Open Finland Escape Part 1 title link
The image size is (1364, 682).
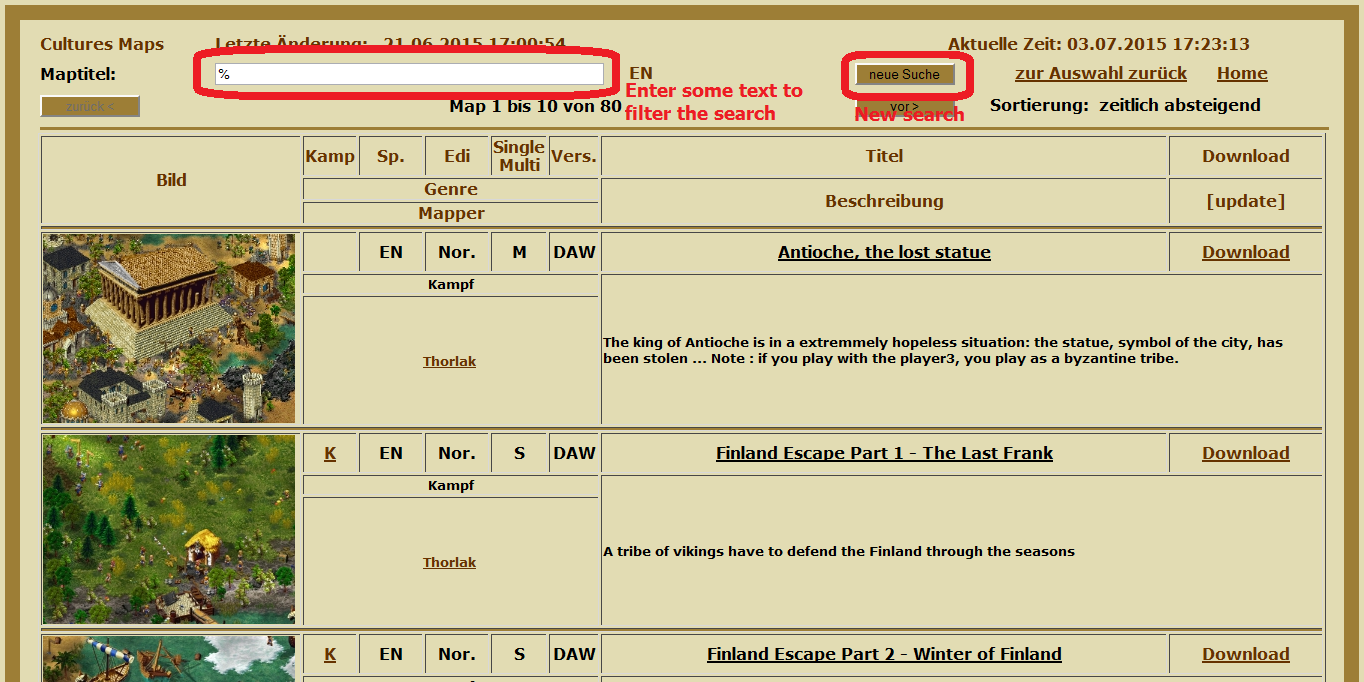[884, 453]
